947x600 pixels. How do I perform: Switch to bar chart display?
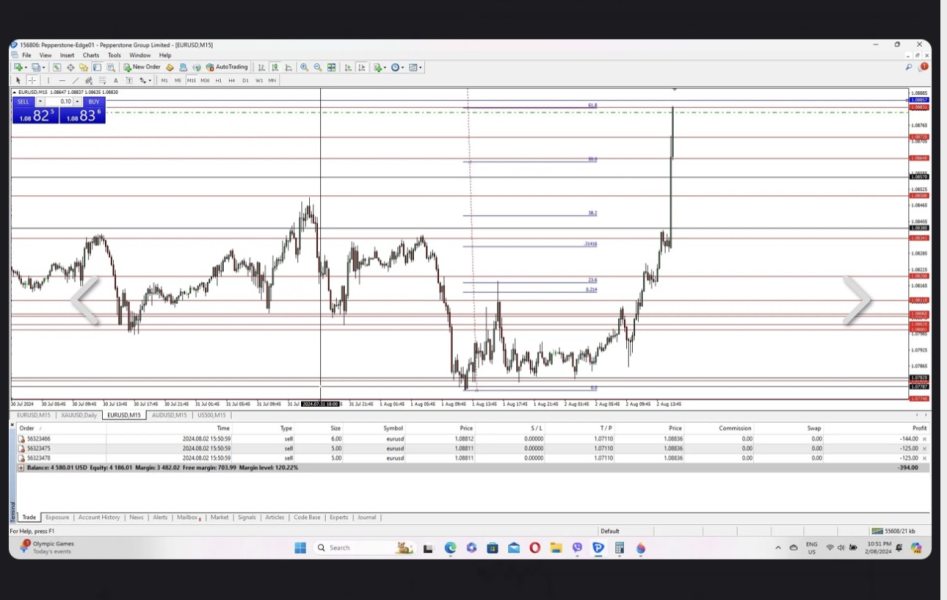coord(261,68)
